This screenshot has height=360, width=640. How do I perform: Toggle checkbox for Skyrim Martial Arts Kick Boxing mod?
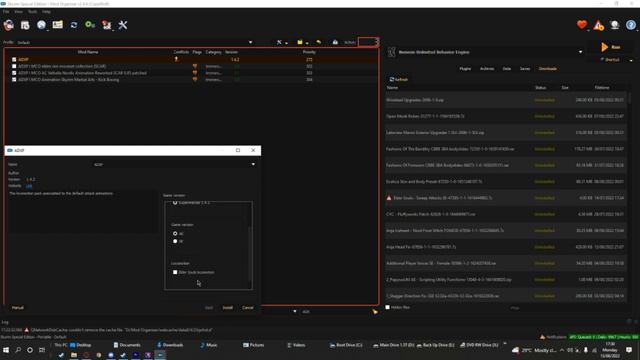(x=14, y=80)
